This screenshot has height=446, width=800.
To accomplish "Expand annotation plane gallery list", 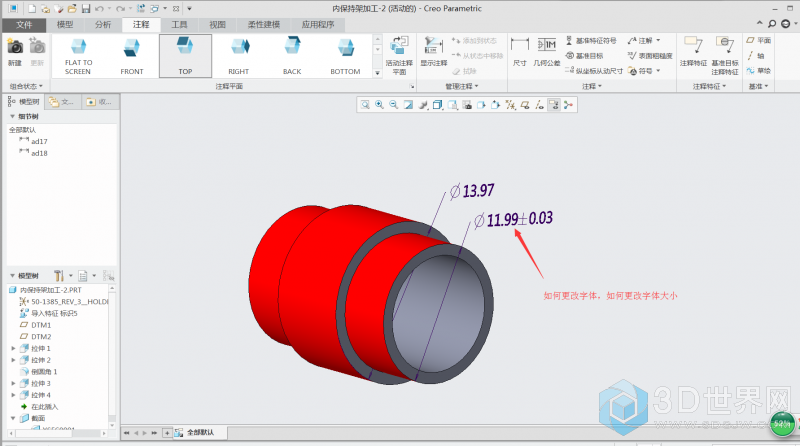I will coord(378,73).
